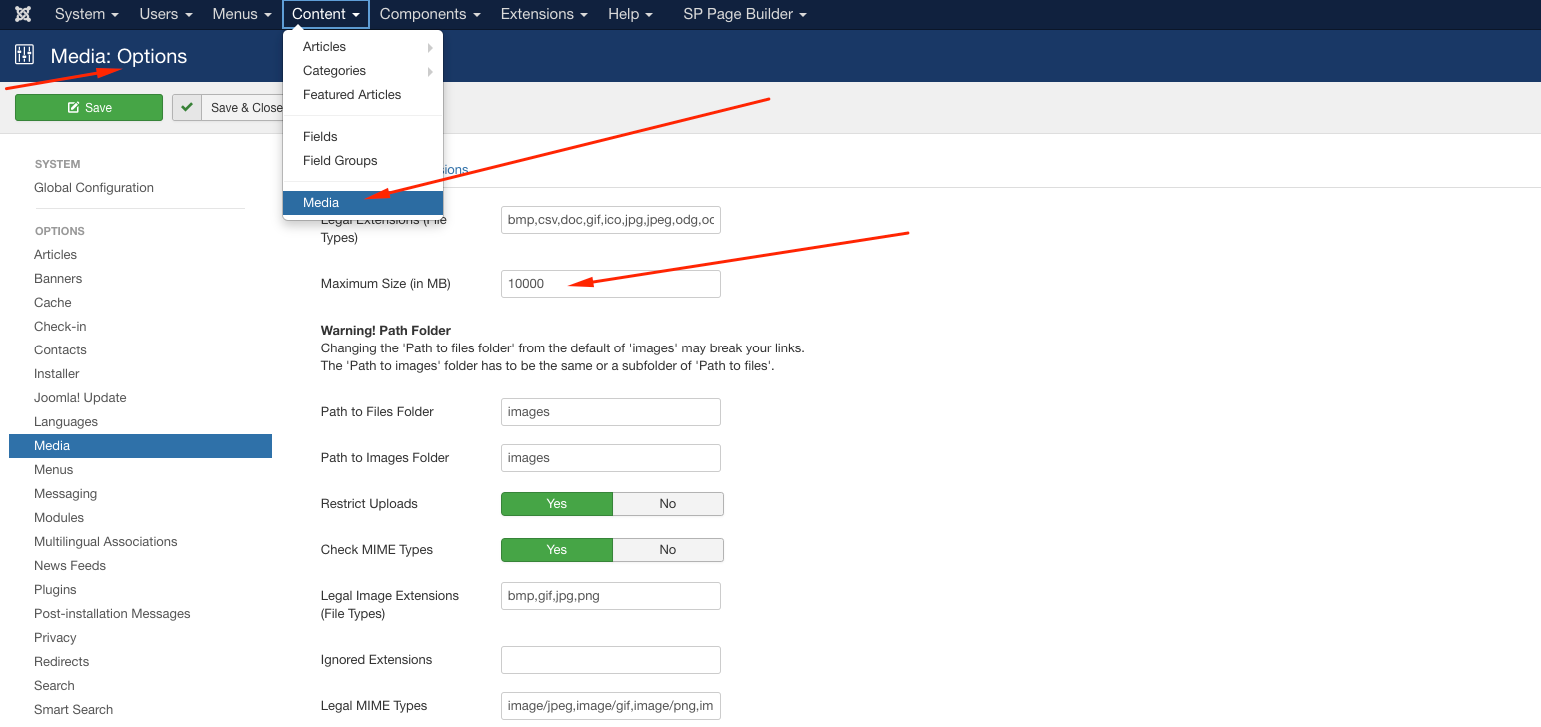Screen dimensions: 1541x727
Task: Choose Field Groups from Content menu
Action: click(x=340, y=161)
